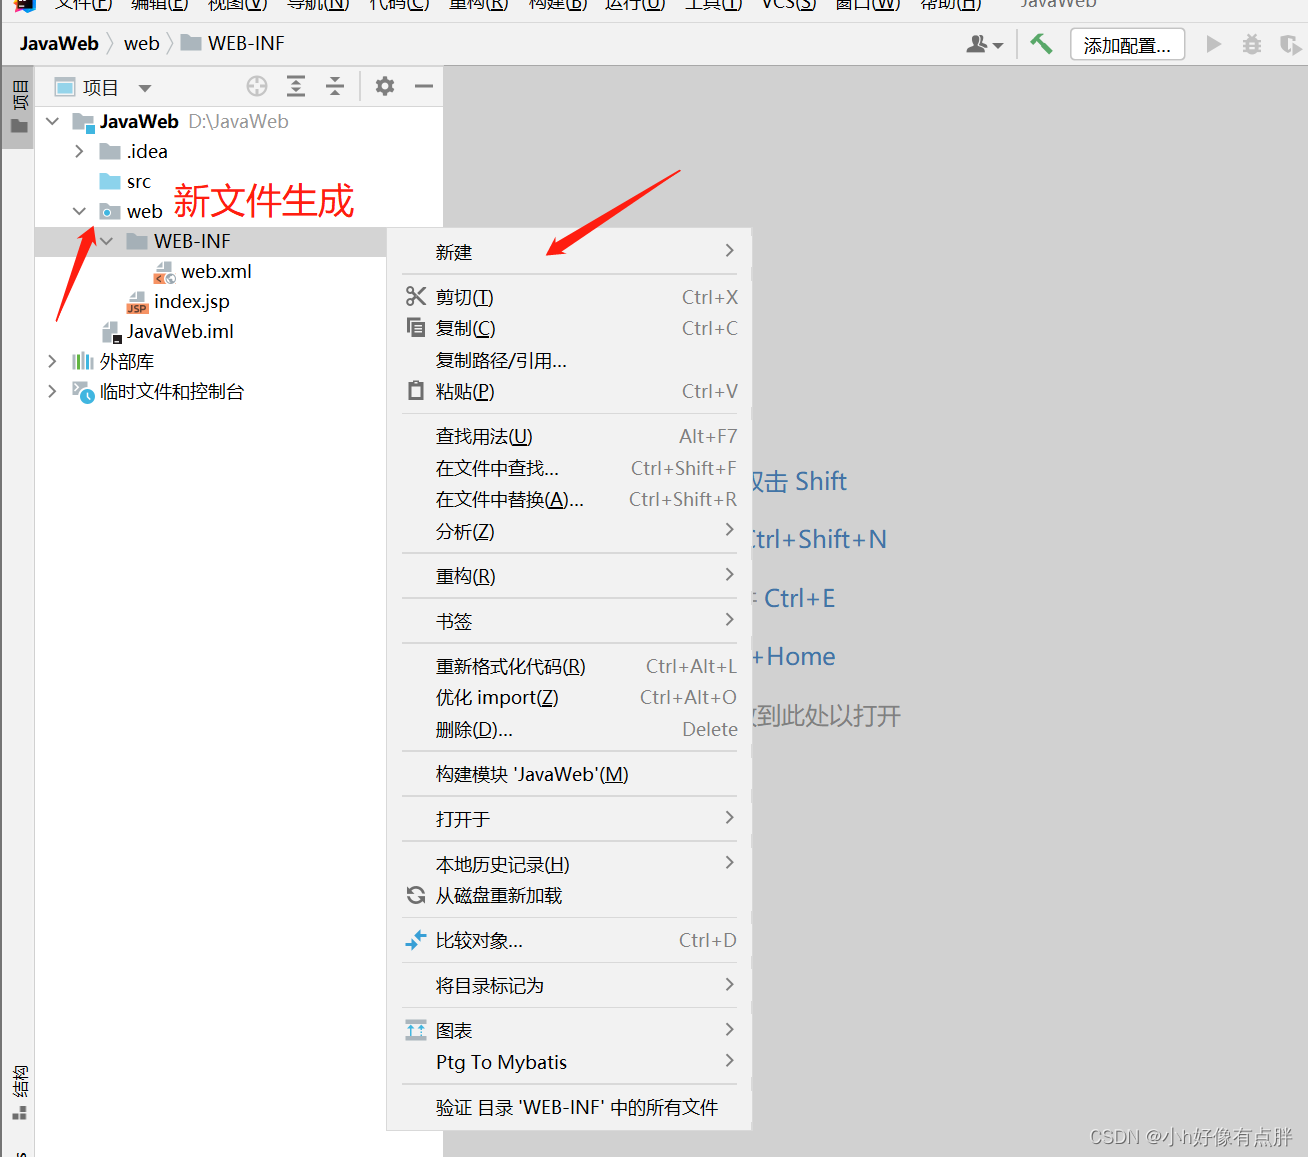The image size is (1308, 1157).
Task: Open the 文件(F) menu
Action: tap(83, 5)
